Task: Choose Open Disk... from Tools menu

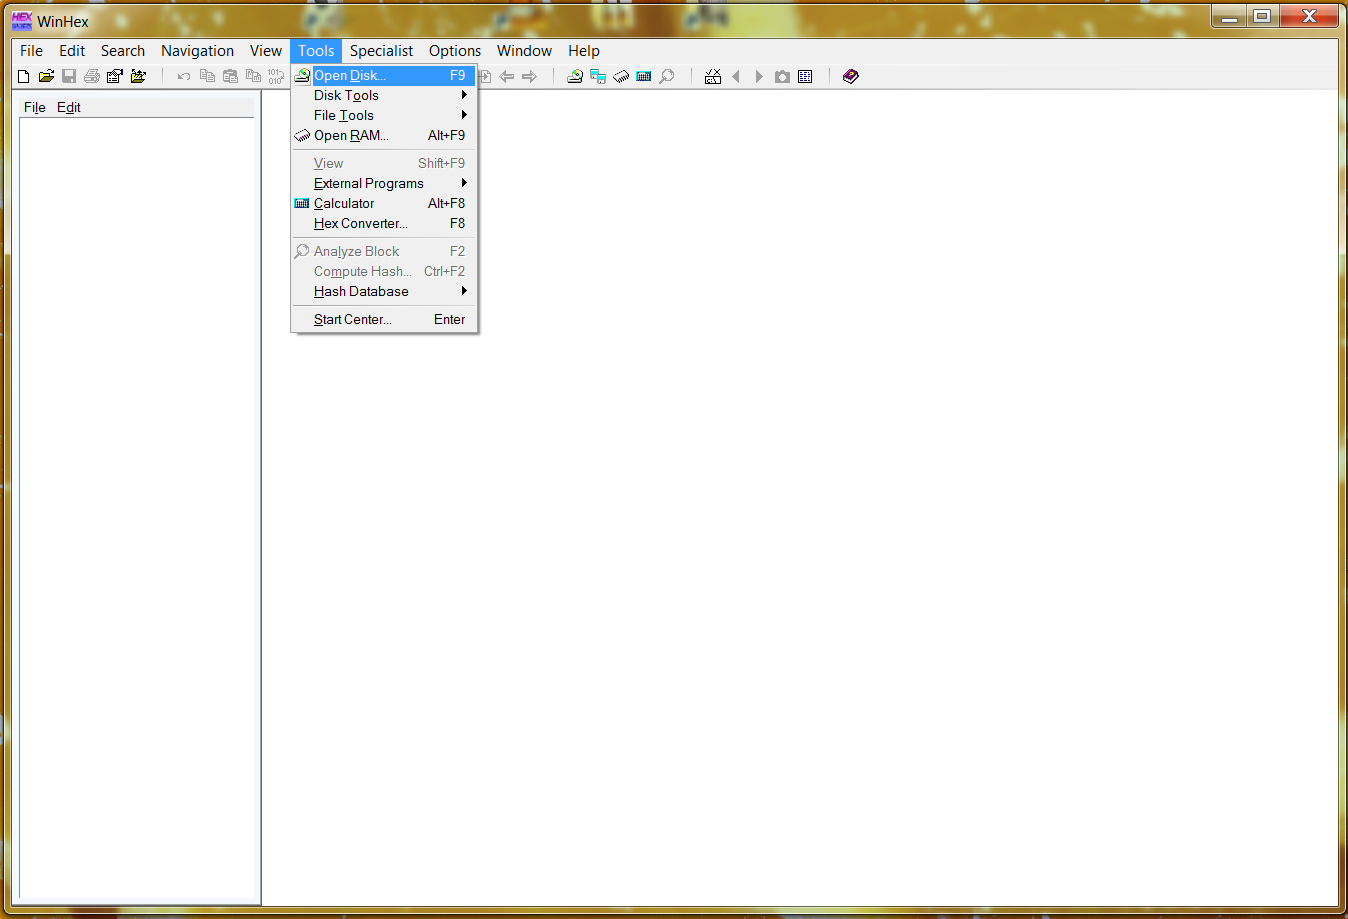Action: (x=385, y=75)
